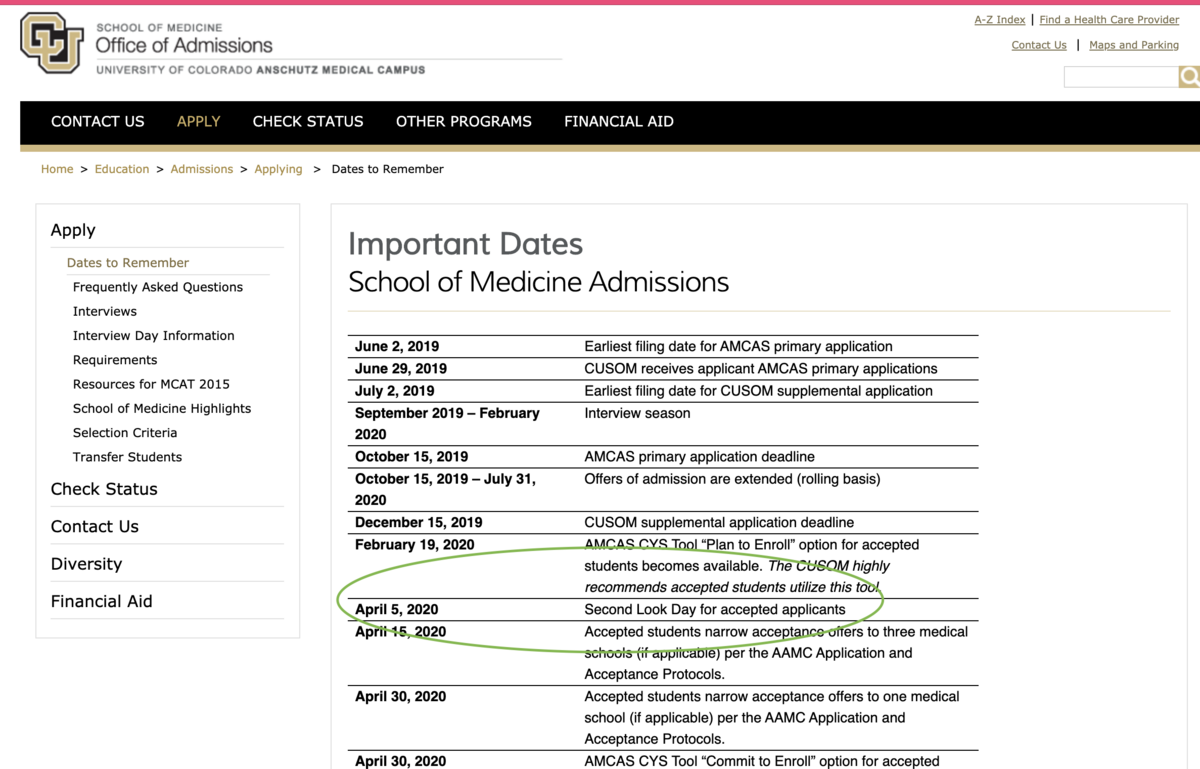
Task: Open Frequently Asked Questions in sidebar
Action: pyautogui.click(x=158, y=287)
